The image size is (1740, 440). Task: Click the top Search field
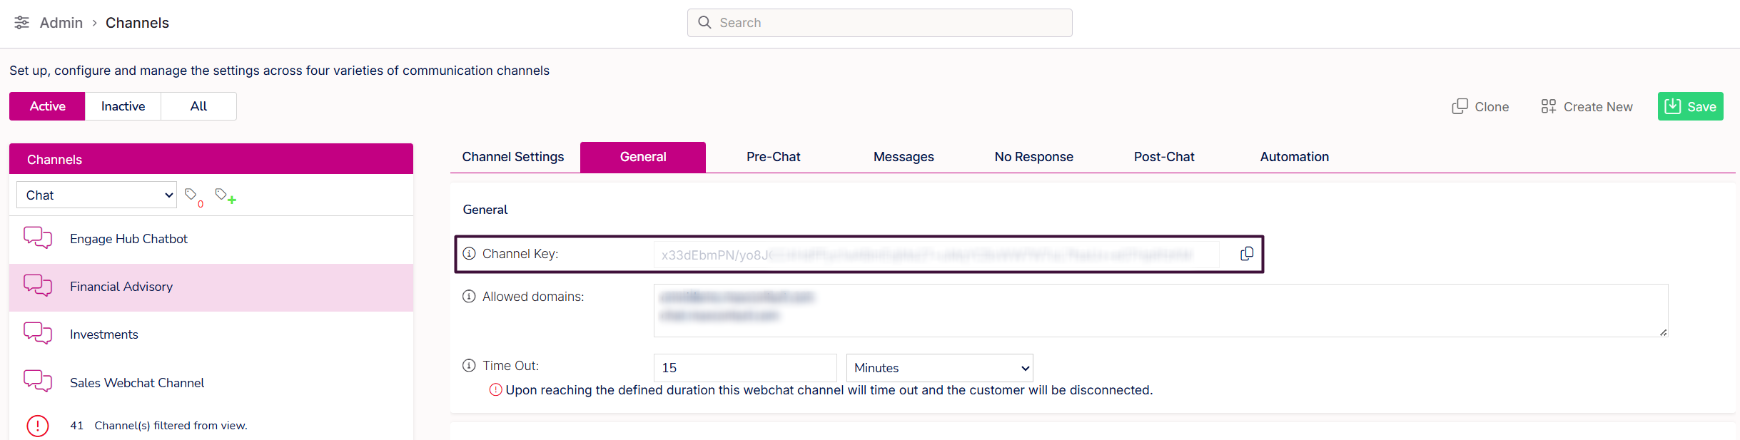[880, 23]
